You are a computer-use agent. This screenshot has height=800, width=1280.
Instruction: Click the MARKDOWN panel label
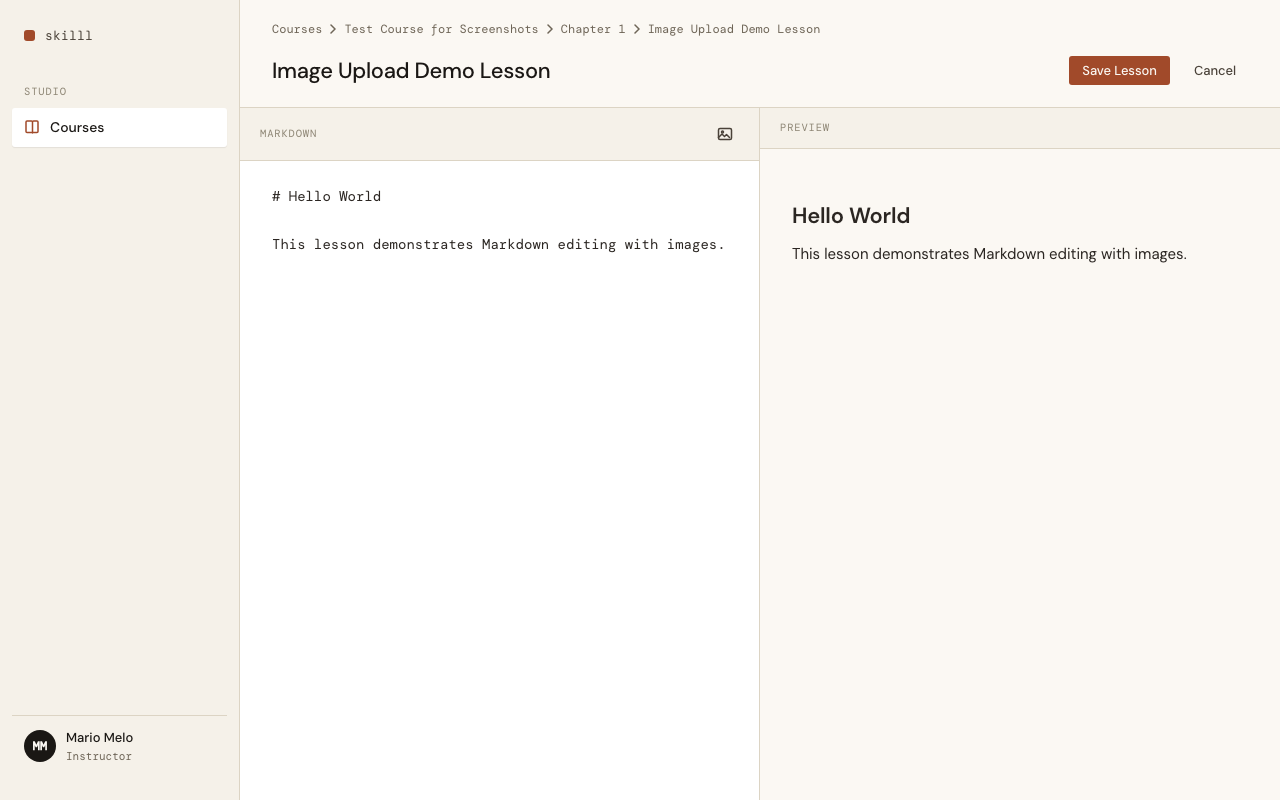288,134
